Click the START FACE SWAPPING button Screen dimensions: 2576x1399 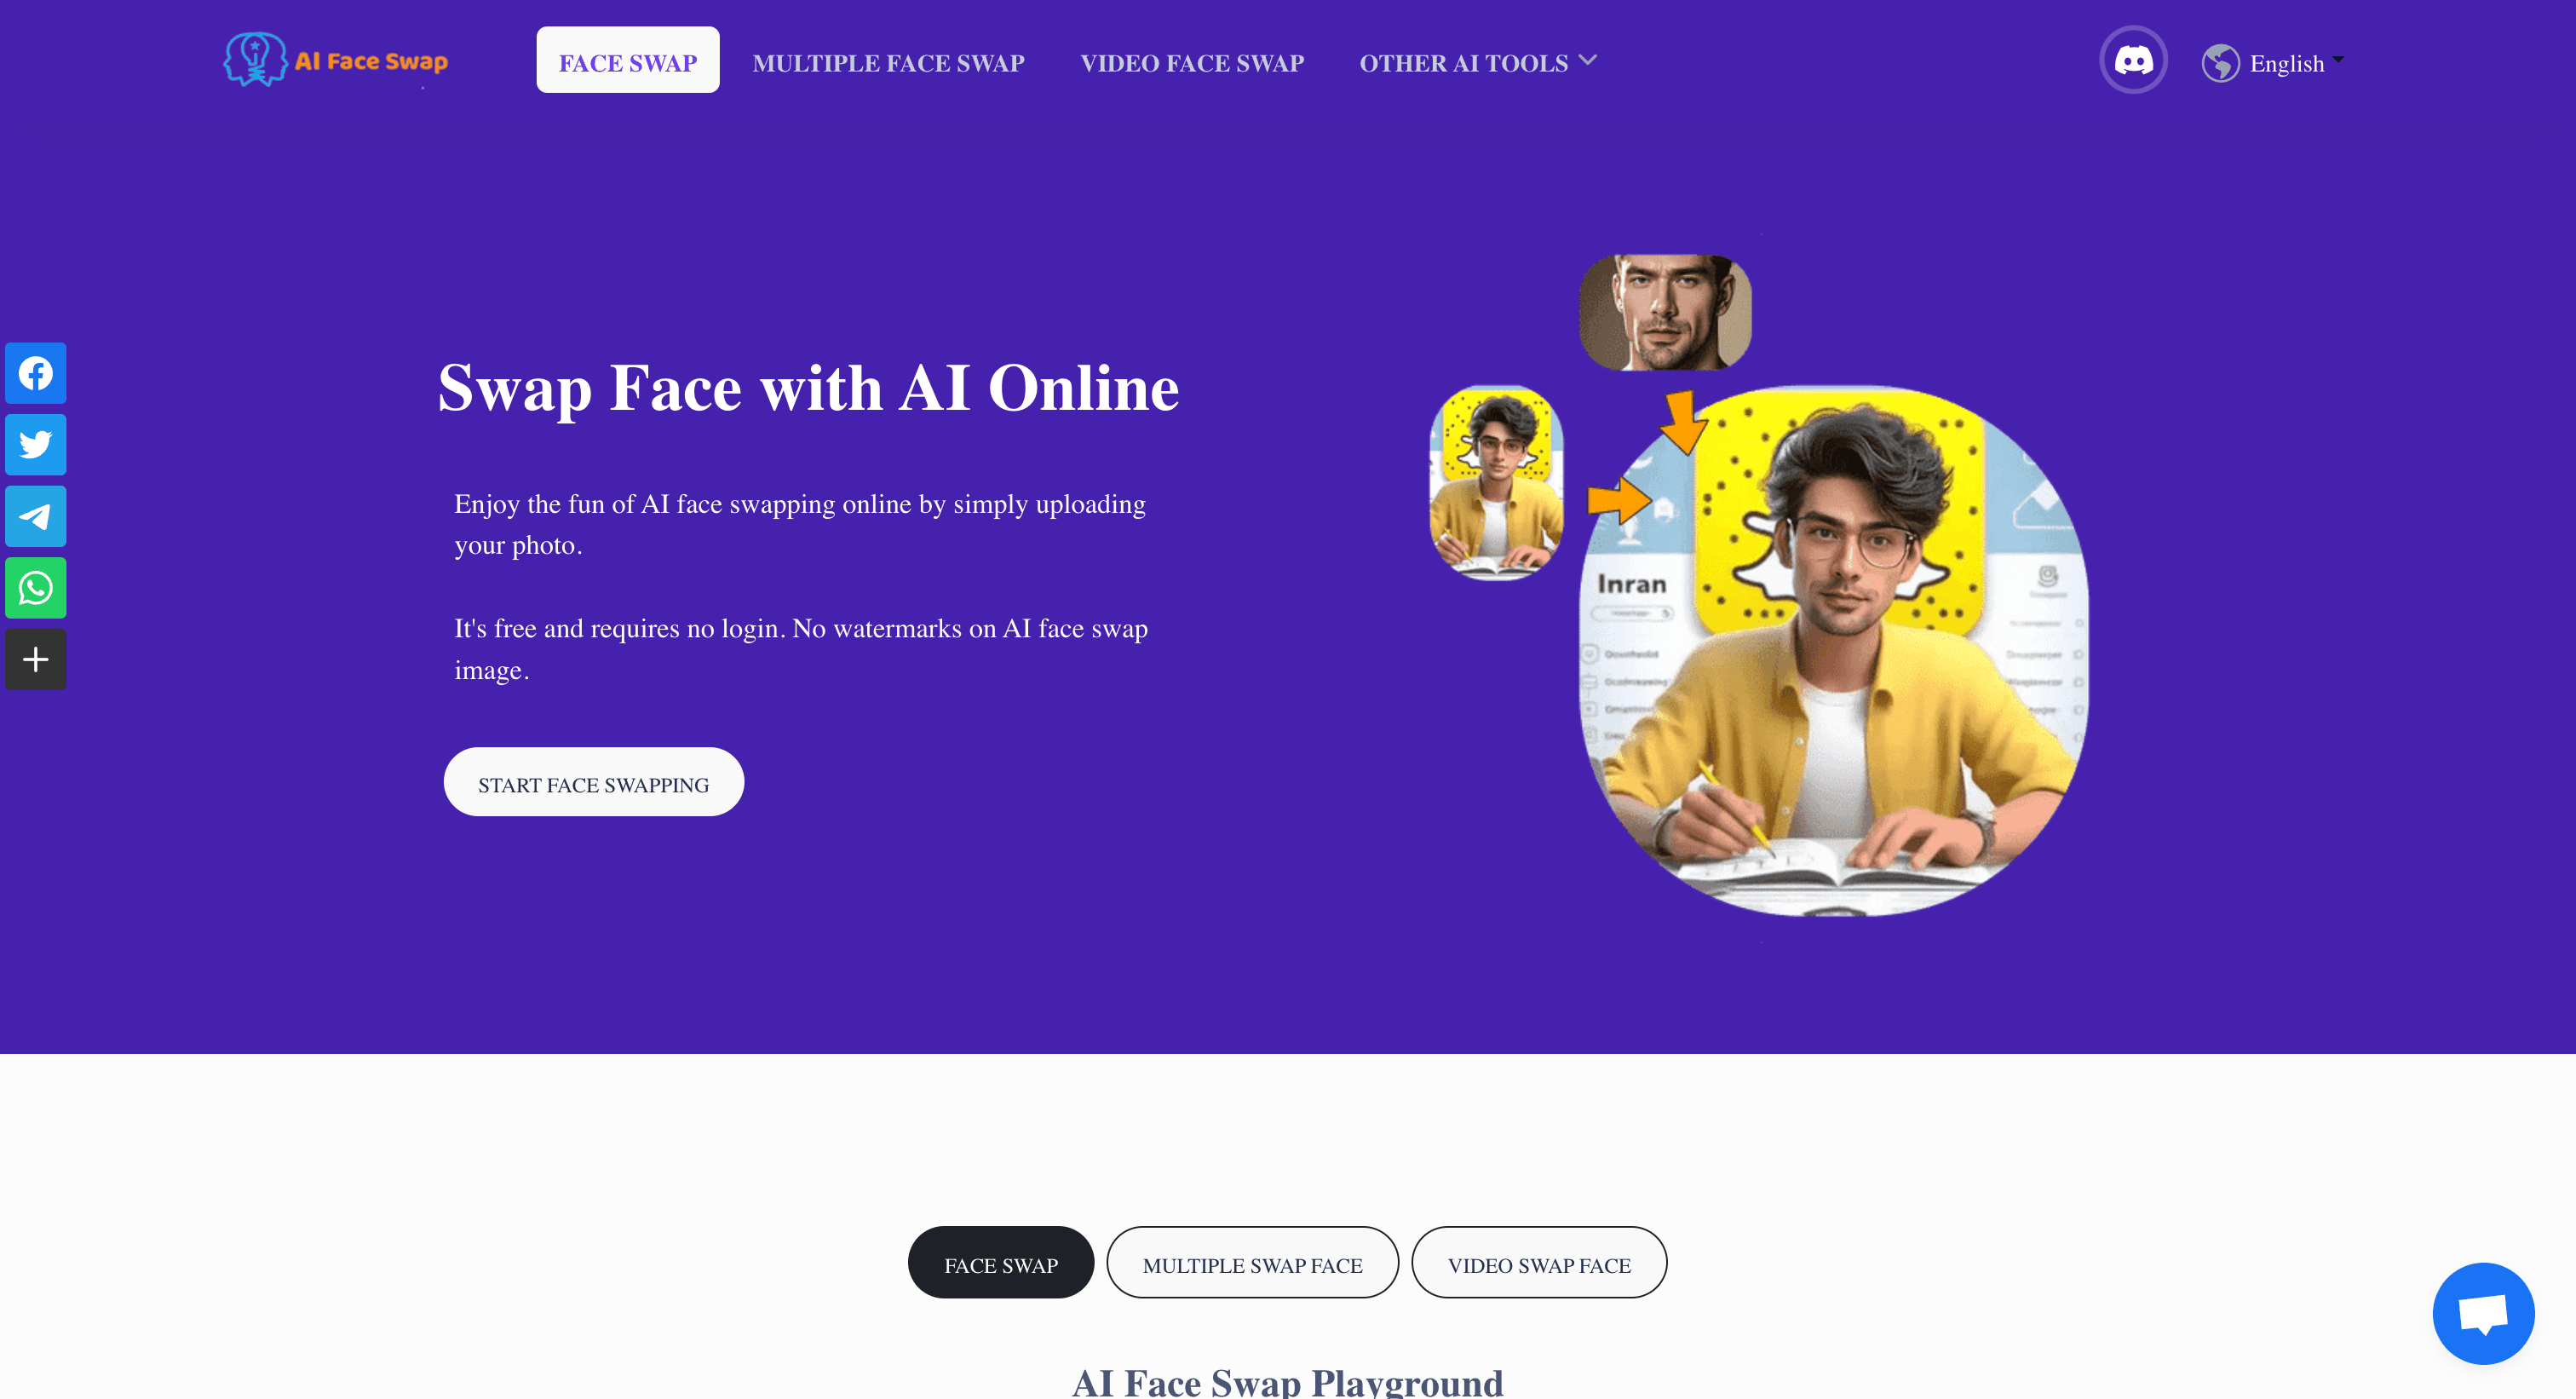[x=594, y=784]
